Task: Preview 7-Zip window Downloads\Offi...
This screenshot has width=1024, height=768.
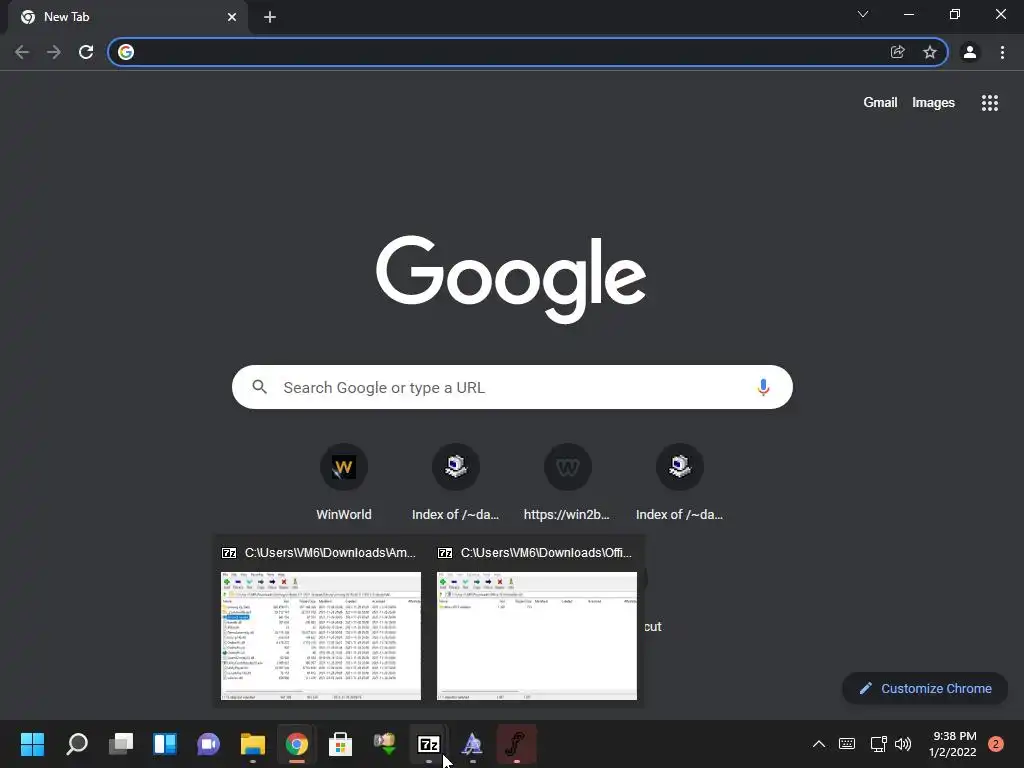Action: pyautogui.click(x=537, y=622)
